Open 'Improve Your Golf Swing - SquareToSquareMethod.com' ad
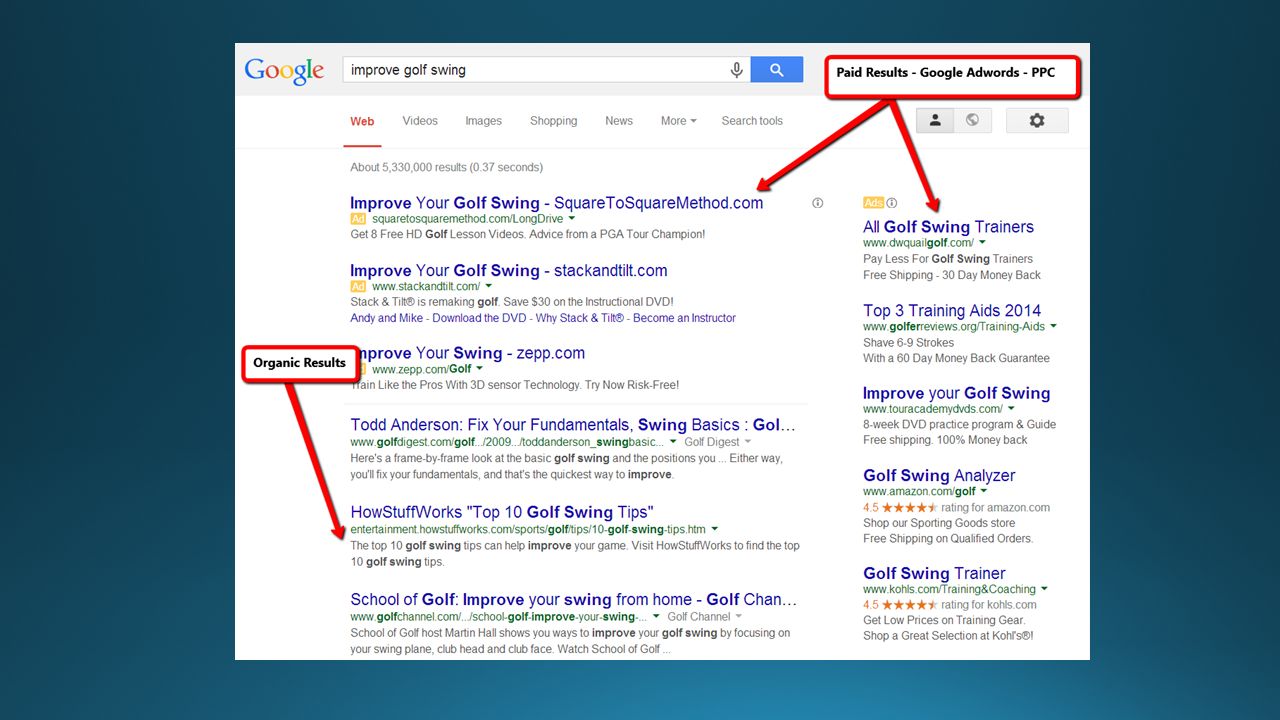 556,203
